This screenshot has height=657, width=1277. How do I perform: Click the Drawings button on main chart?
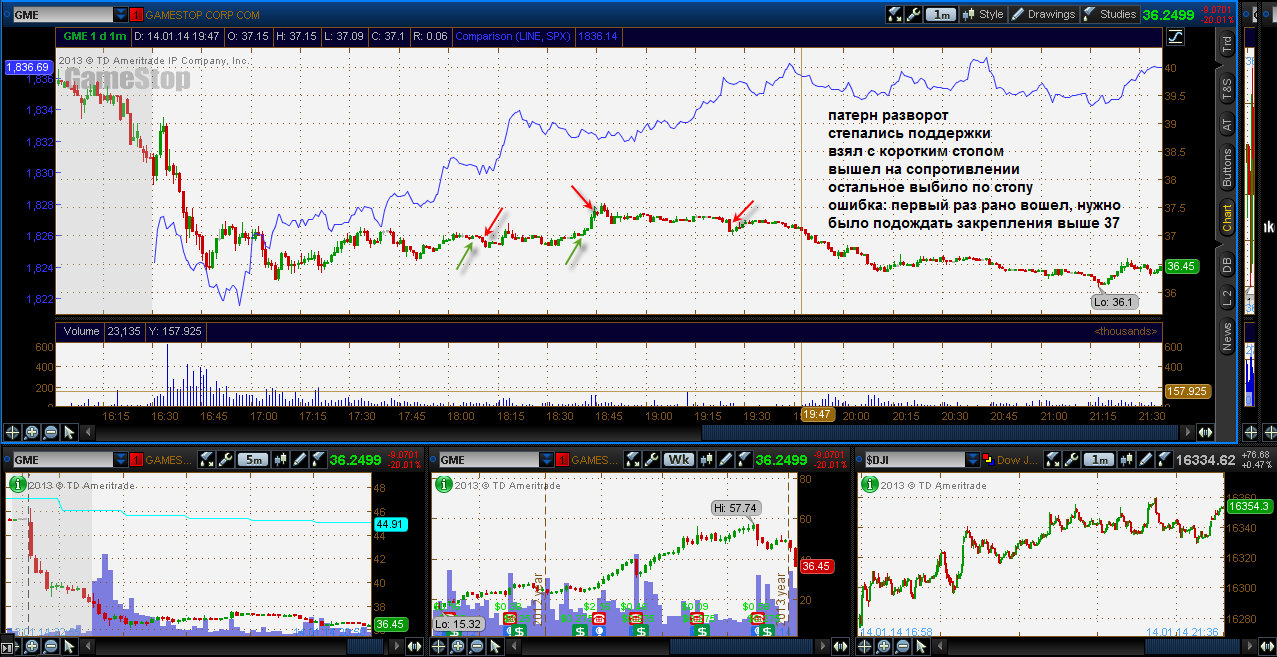(x=1043, y=14)
